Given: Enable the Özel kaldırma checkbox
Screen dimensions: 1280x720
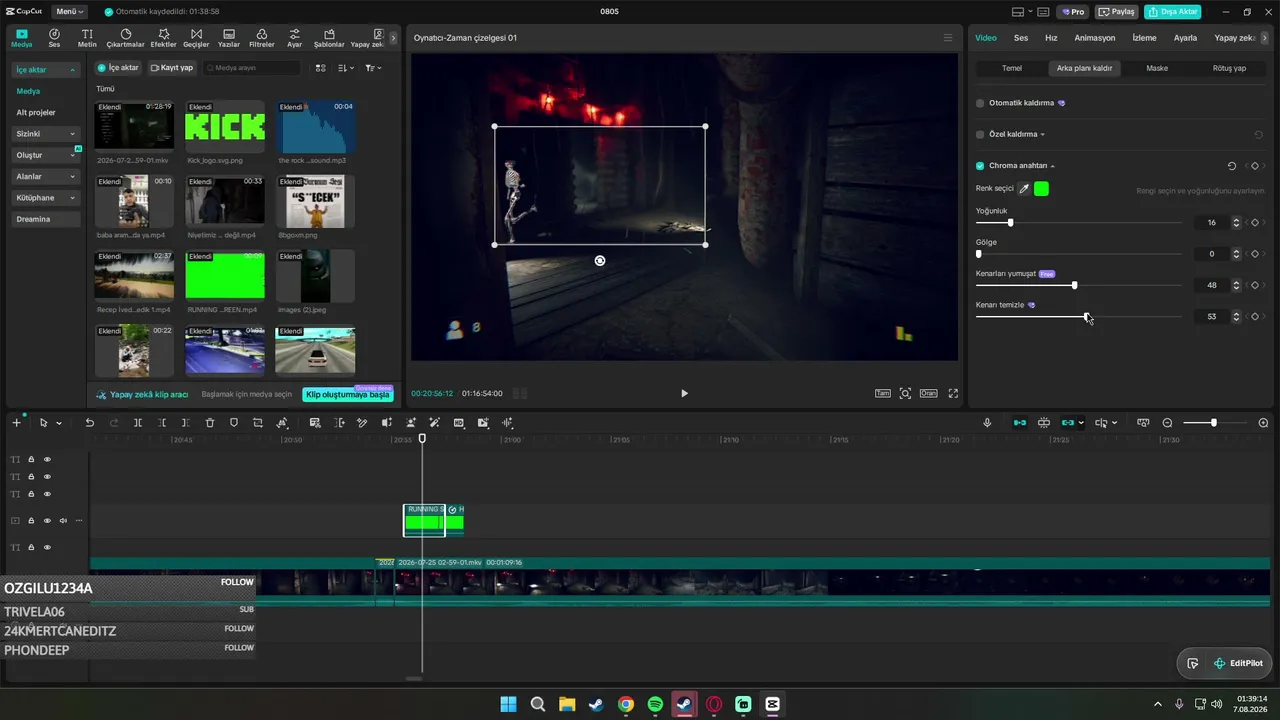Looking at the screenshot, I should tap(980, 134).
